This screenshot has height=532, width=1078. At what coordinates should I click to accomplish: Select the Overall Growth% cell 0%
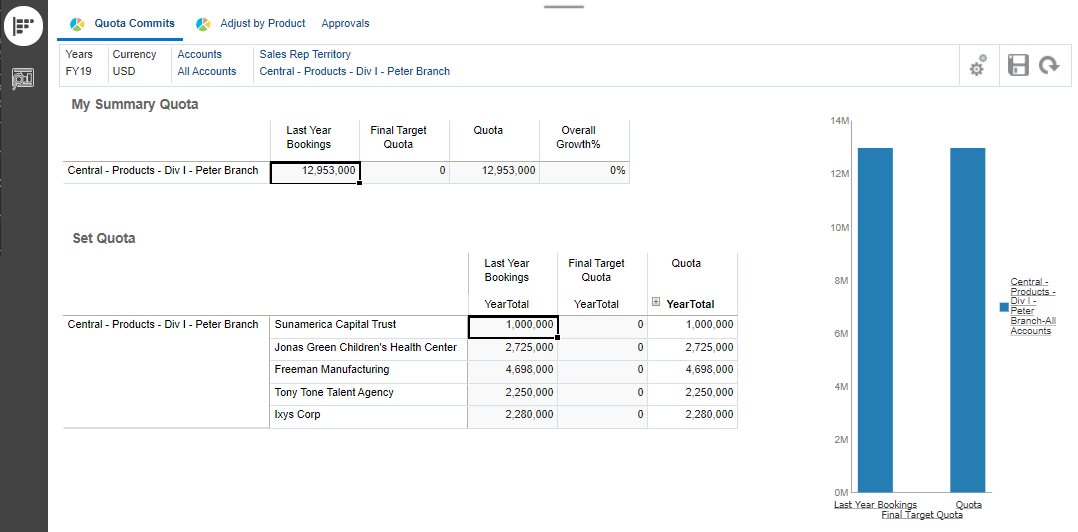click(584, 173)
